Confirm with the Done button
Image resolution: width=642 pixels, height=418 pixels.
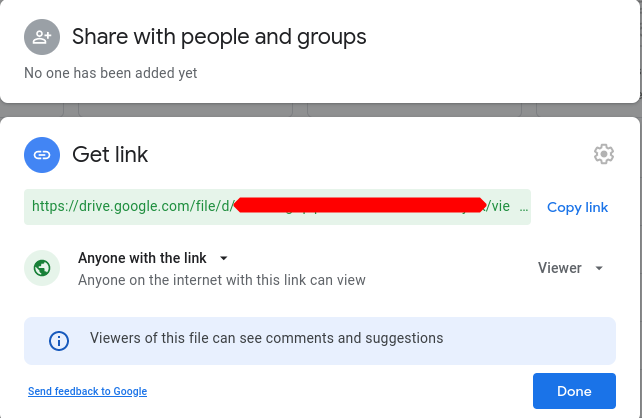574,391
